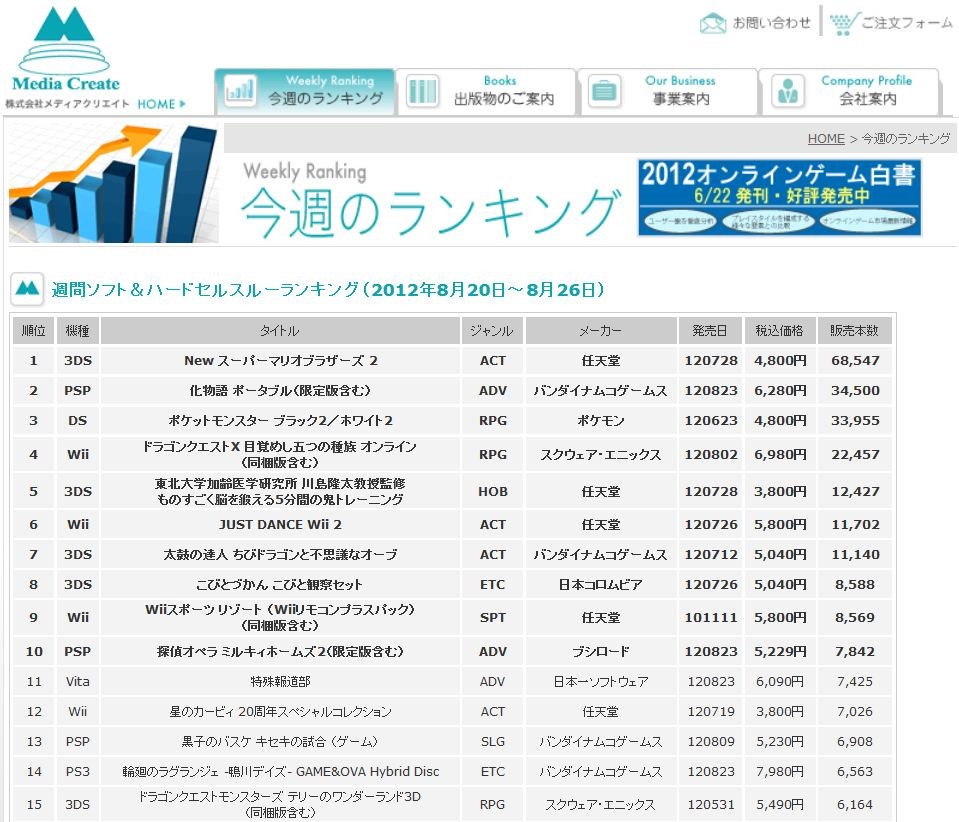959x822 pixels.
Task: Click sales figure 68,547
Action: pos(855,361)
